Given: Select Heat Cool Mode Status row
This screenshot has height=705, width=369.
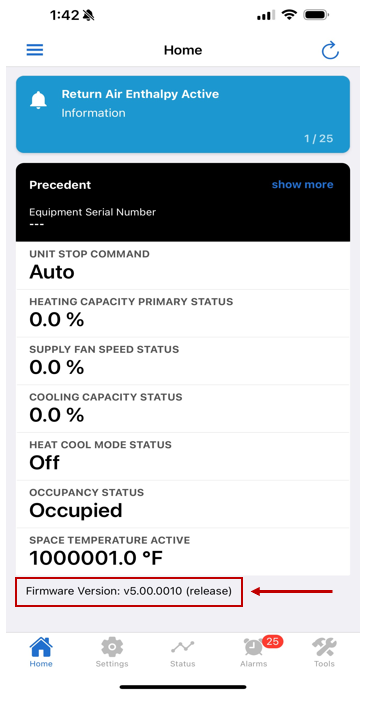Looking at the screenshot, I should [183, 456].
